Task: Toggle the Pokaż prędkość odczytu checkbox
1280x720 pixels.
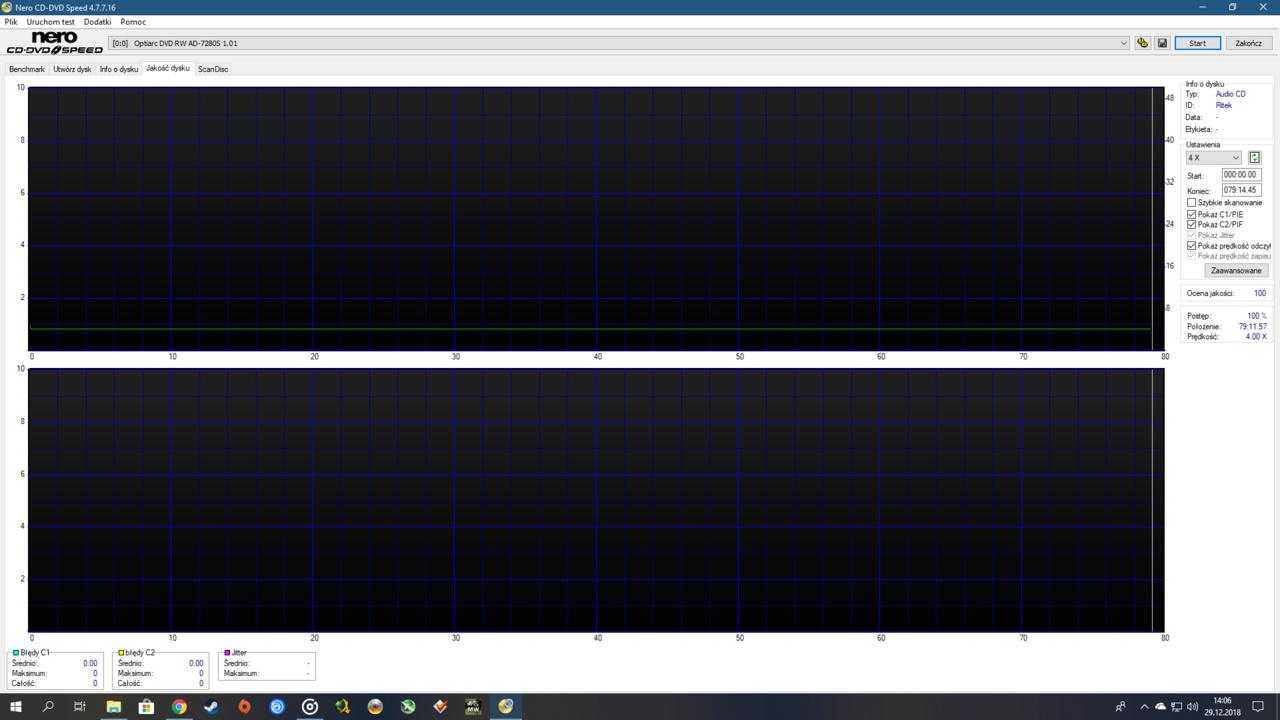Action: tap(1191, 246)
